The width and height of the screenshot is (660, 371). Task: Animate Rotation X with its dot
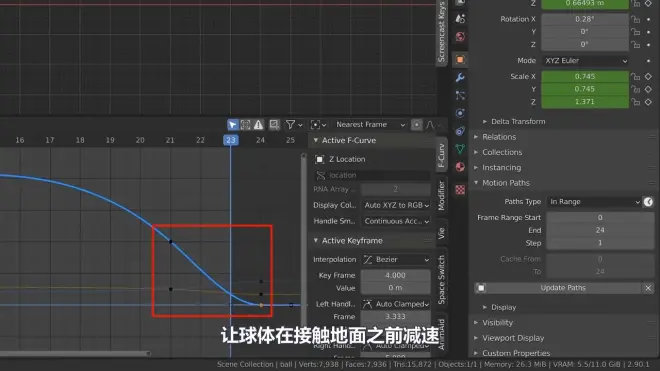(649, 19)
